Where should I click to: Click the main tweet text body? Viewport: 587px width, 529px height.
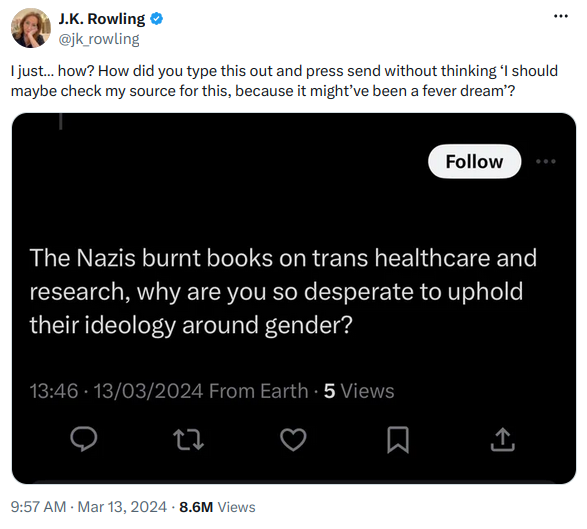click(x=284, y=81)
